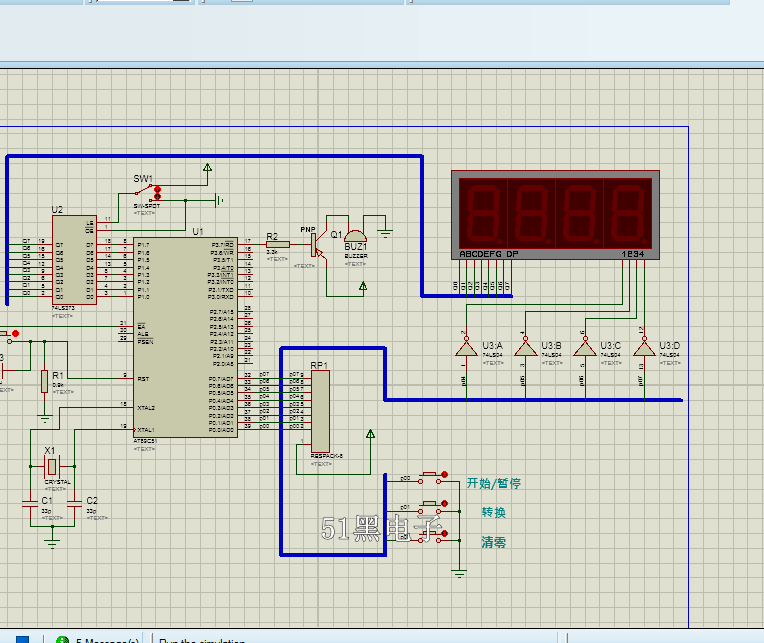Click the U3:A reference label
Viewport: 764px width, 643px height.
pos(492,345)
